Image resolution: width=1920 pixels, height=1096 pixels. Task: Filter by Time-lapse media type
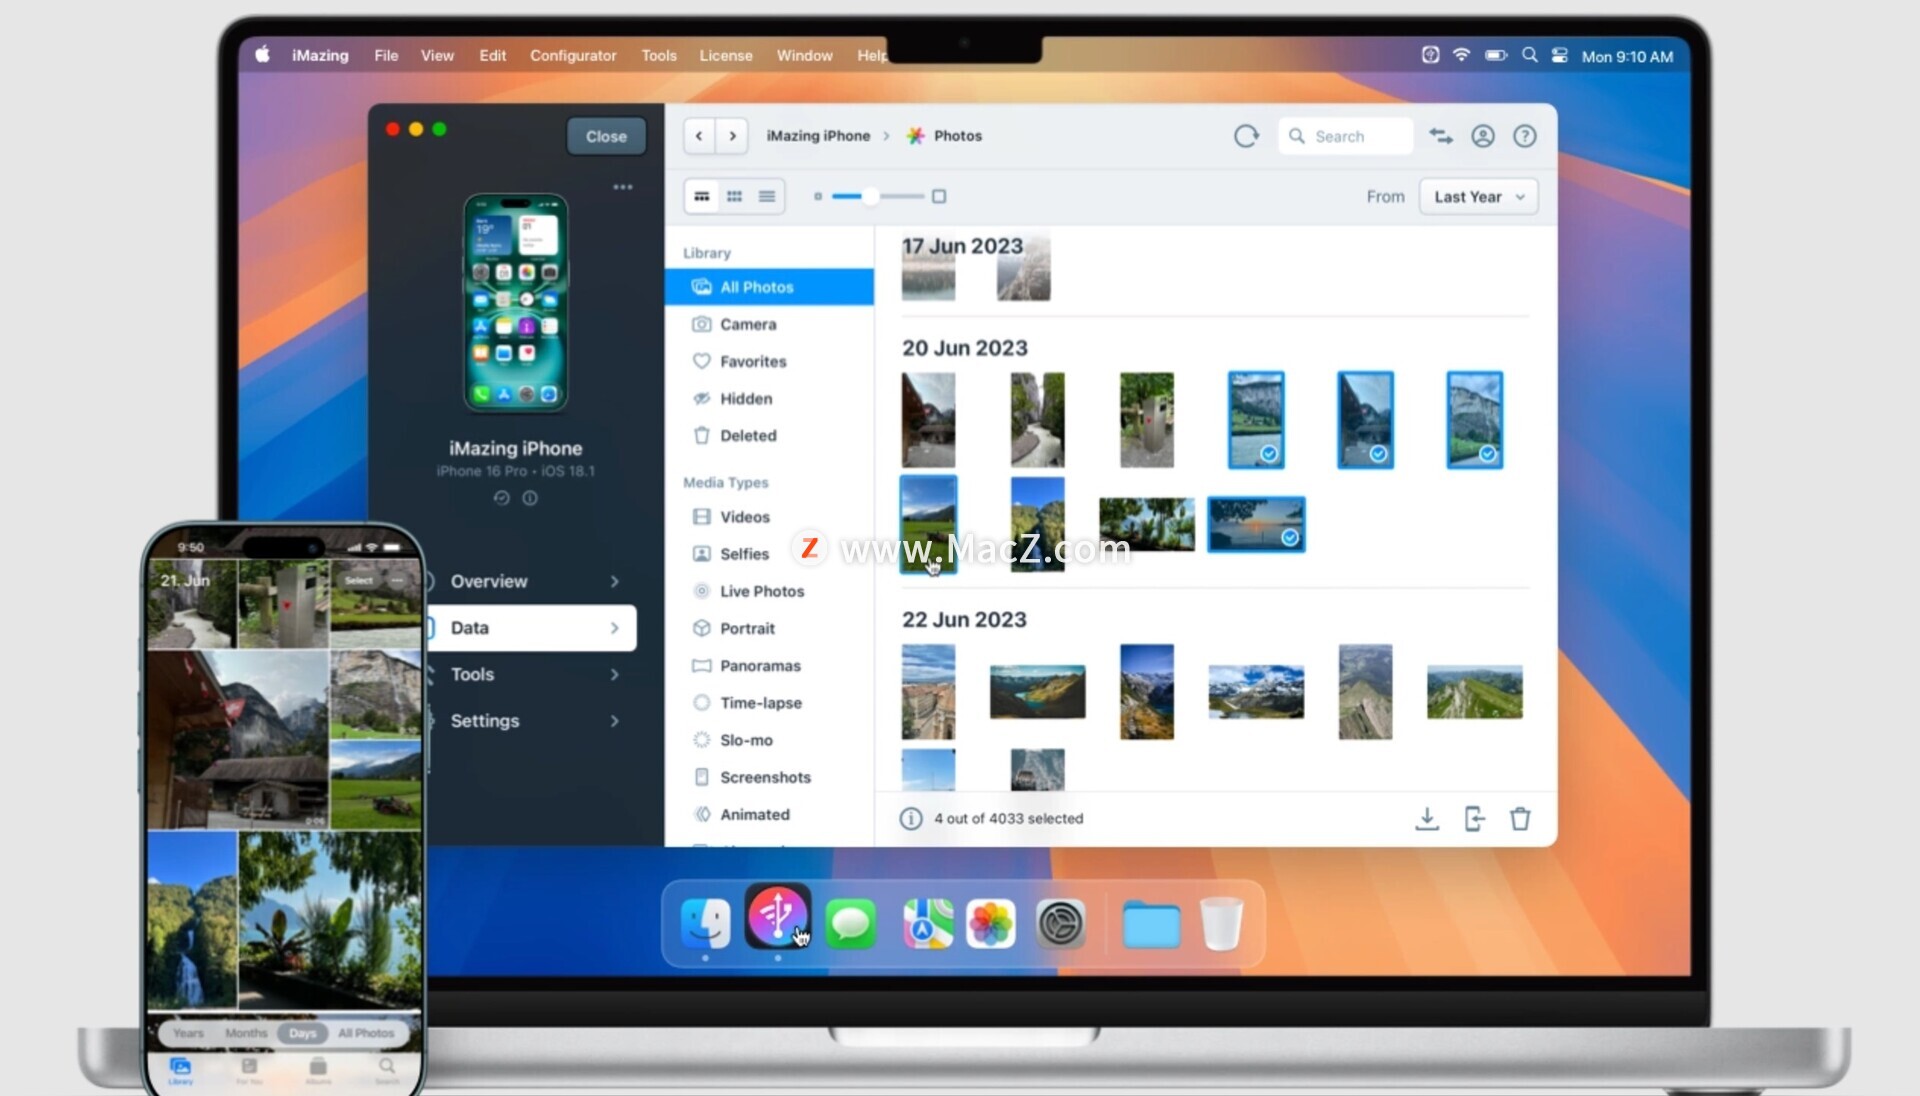[769, 702]
